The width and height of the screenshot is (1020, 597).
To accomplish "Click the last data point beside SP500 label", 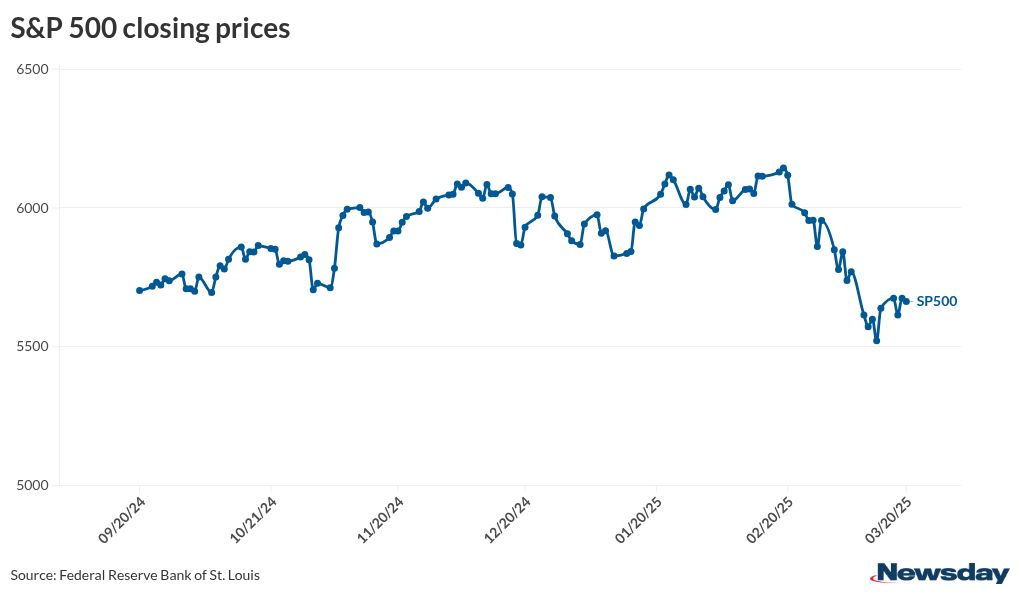I will click(x=906, y=301).
